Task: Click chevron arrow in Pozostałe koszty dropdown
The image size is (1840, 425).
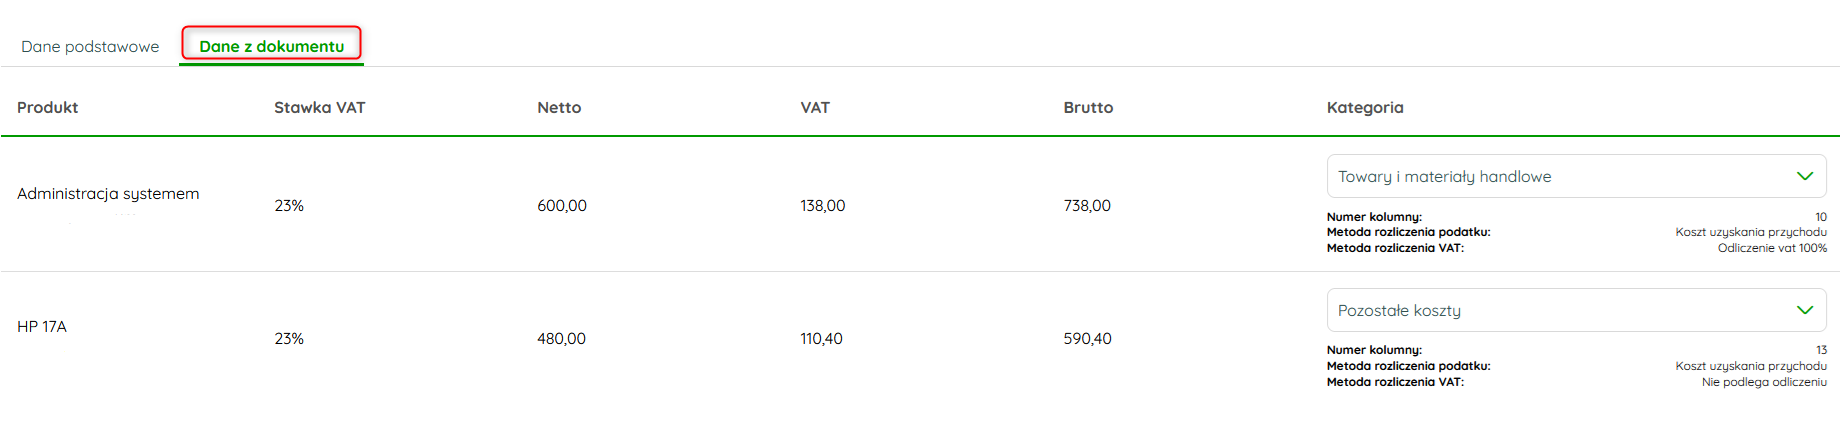Action: (1804, 310)
